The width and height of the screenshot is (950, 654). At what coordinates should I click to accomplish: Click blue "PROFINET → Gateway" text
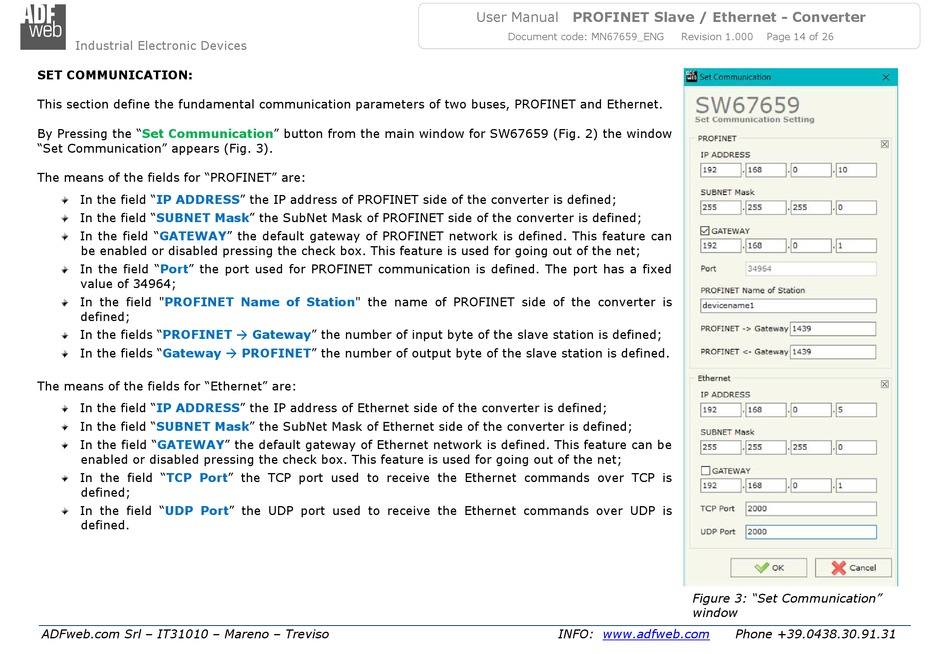point(236,335)
